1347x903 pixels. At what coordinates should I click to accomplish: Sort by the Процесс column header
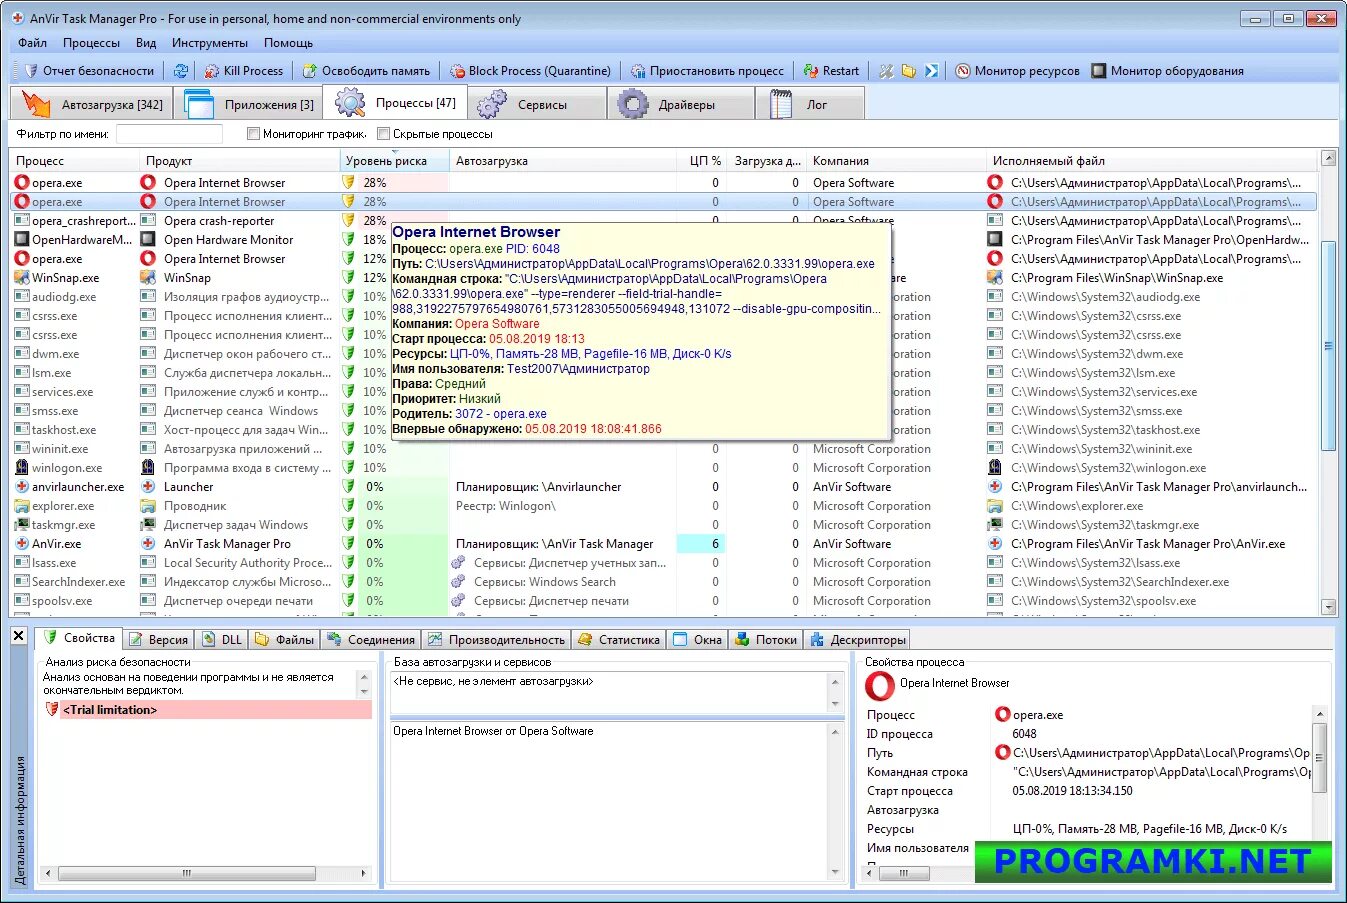74,161
